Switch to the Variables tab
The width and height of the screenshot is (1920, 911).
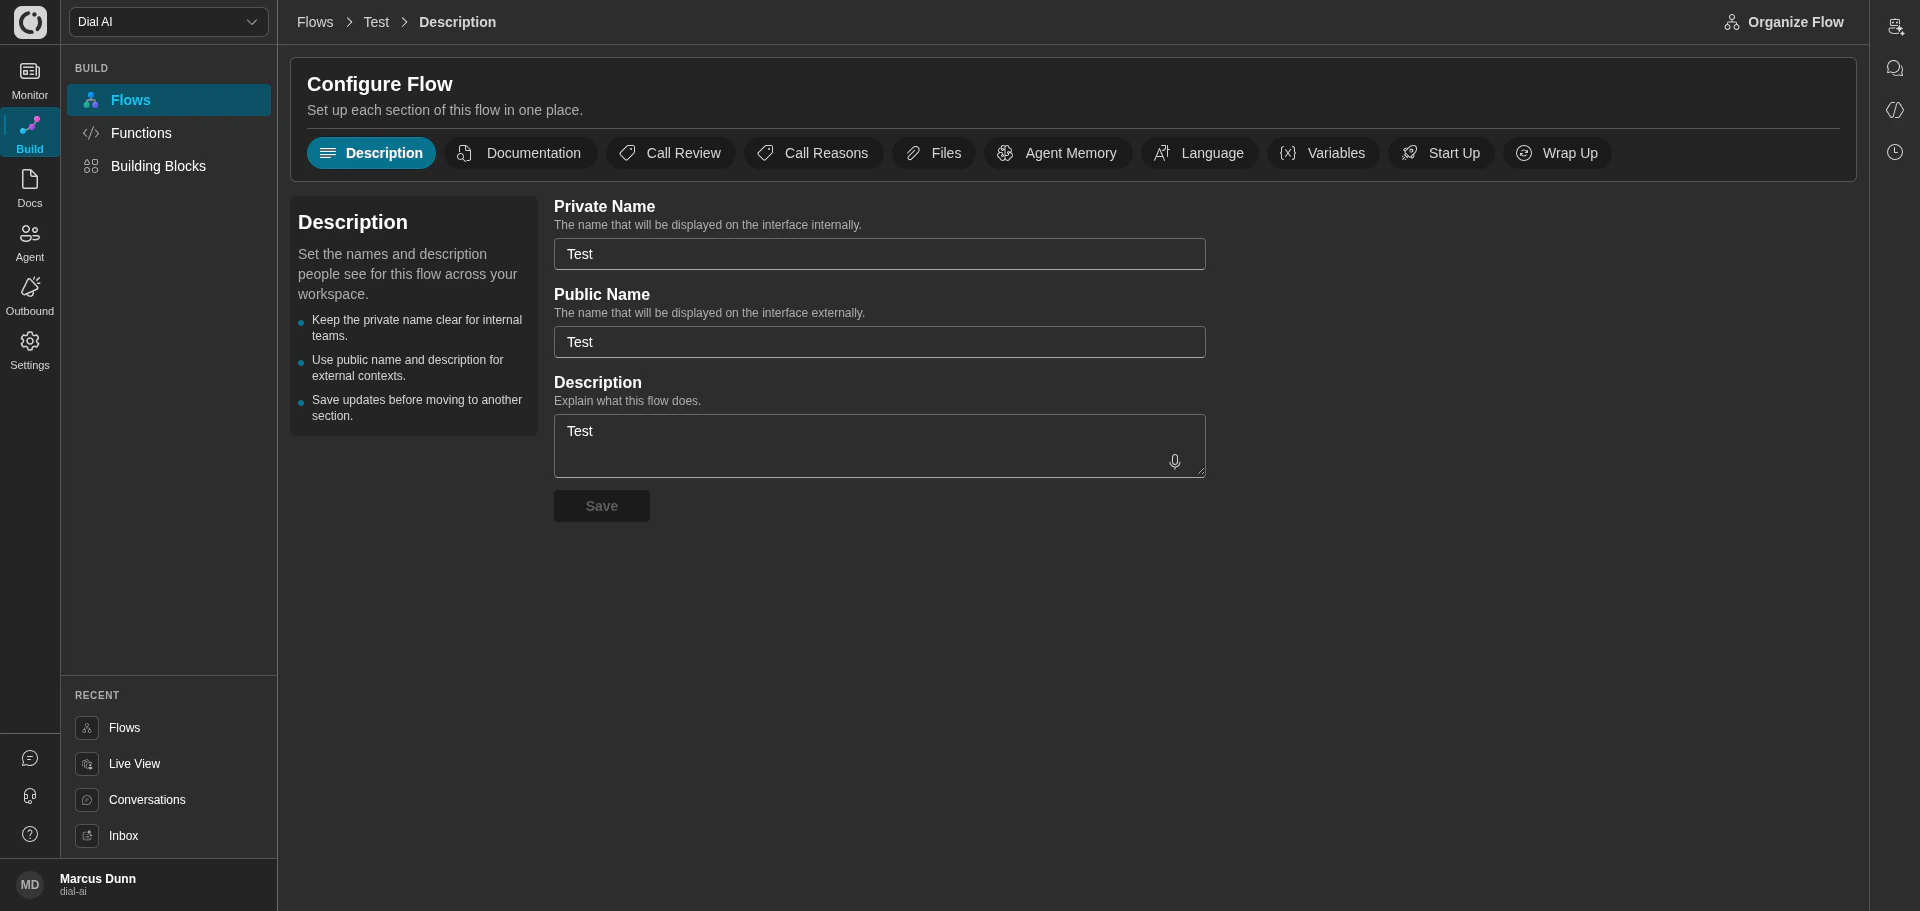click(x=1323, y=153)
